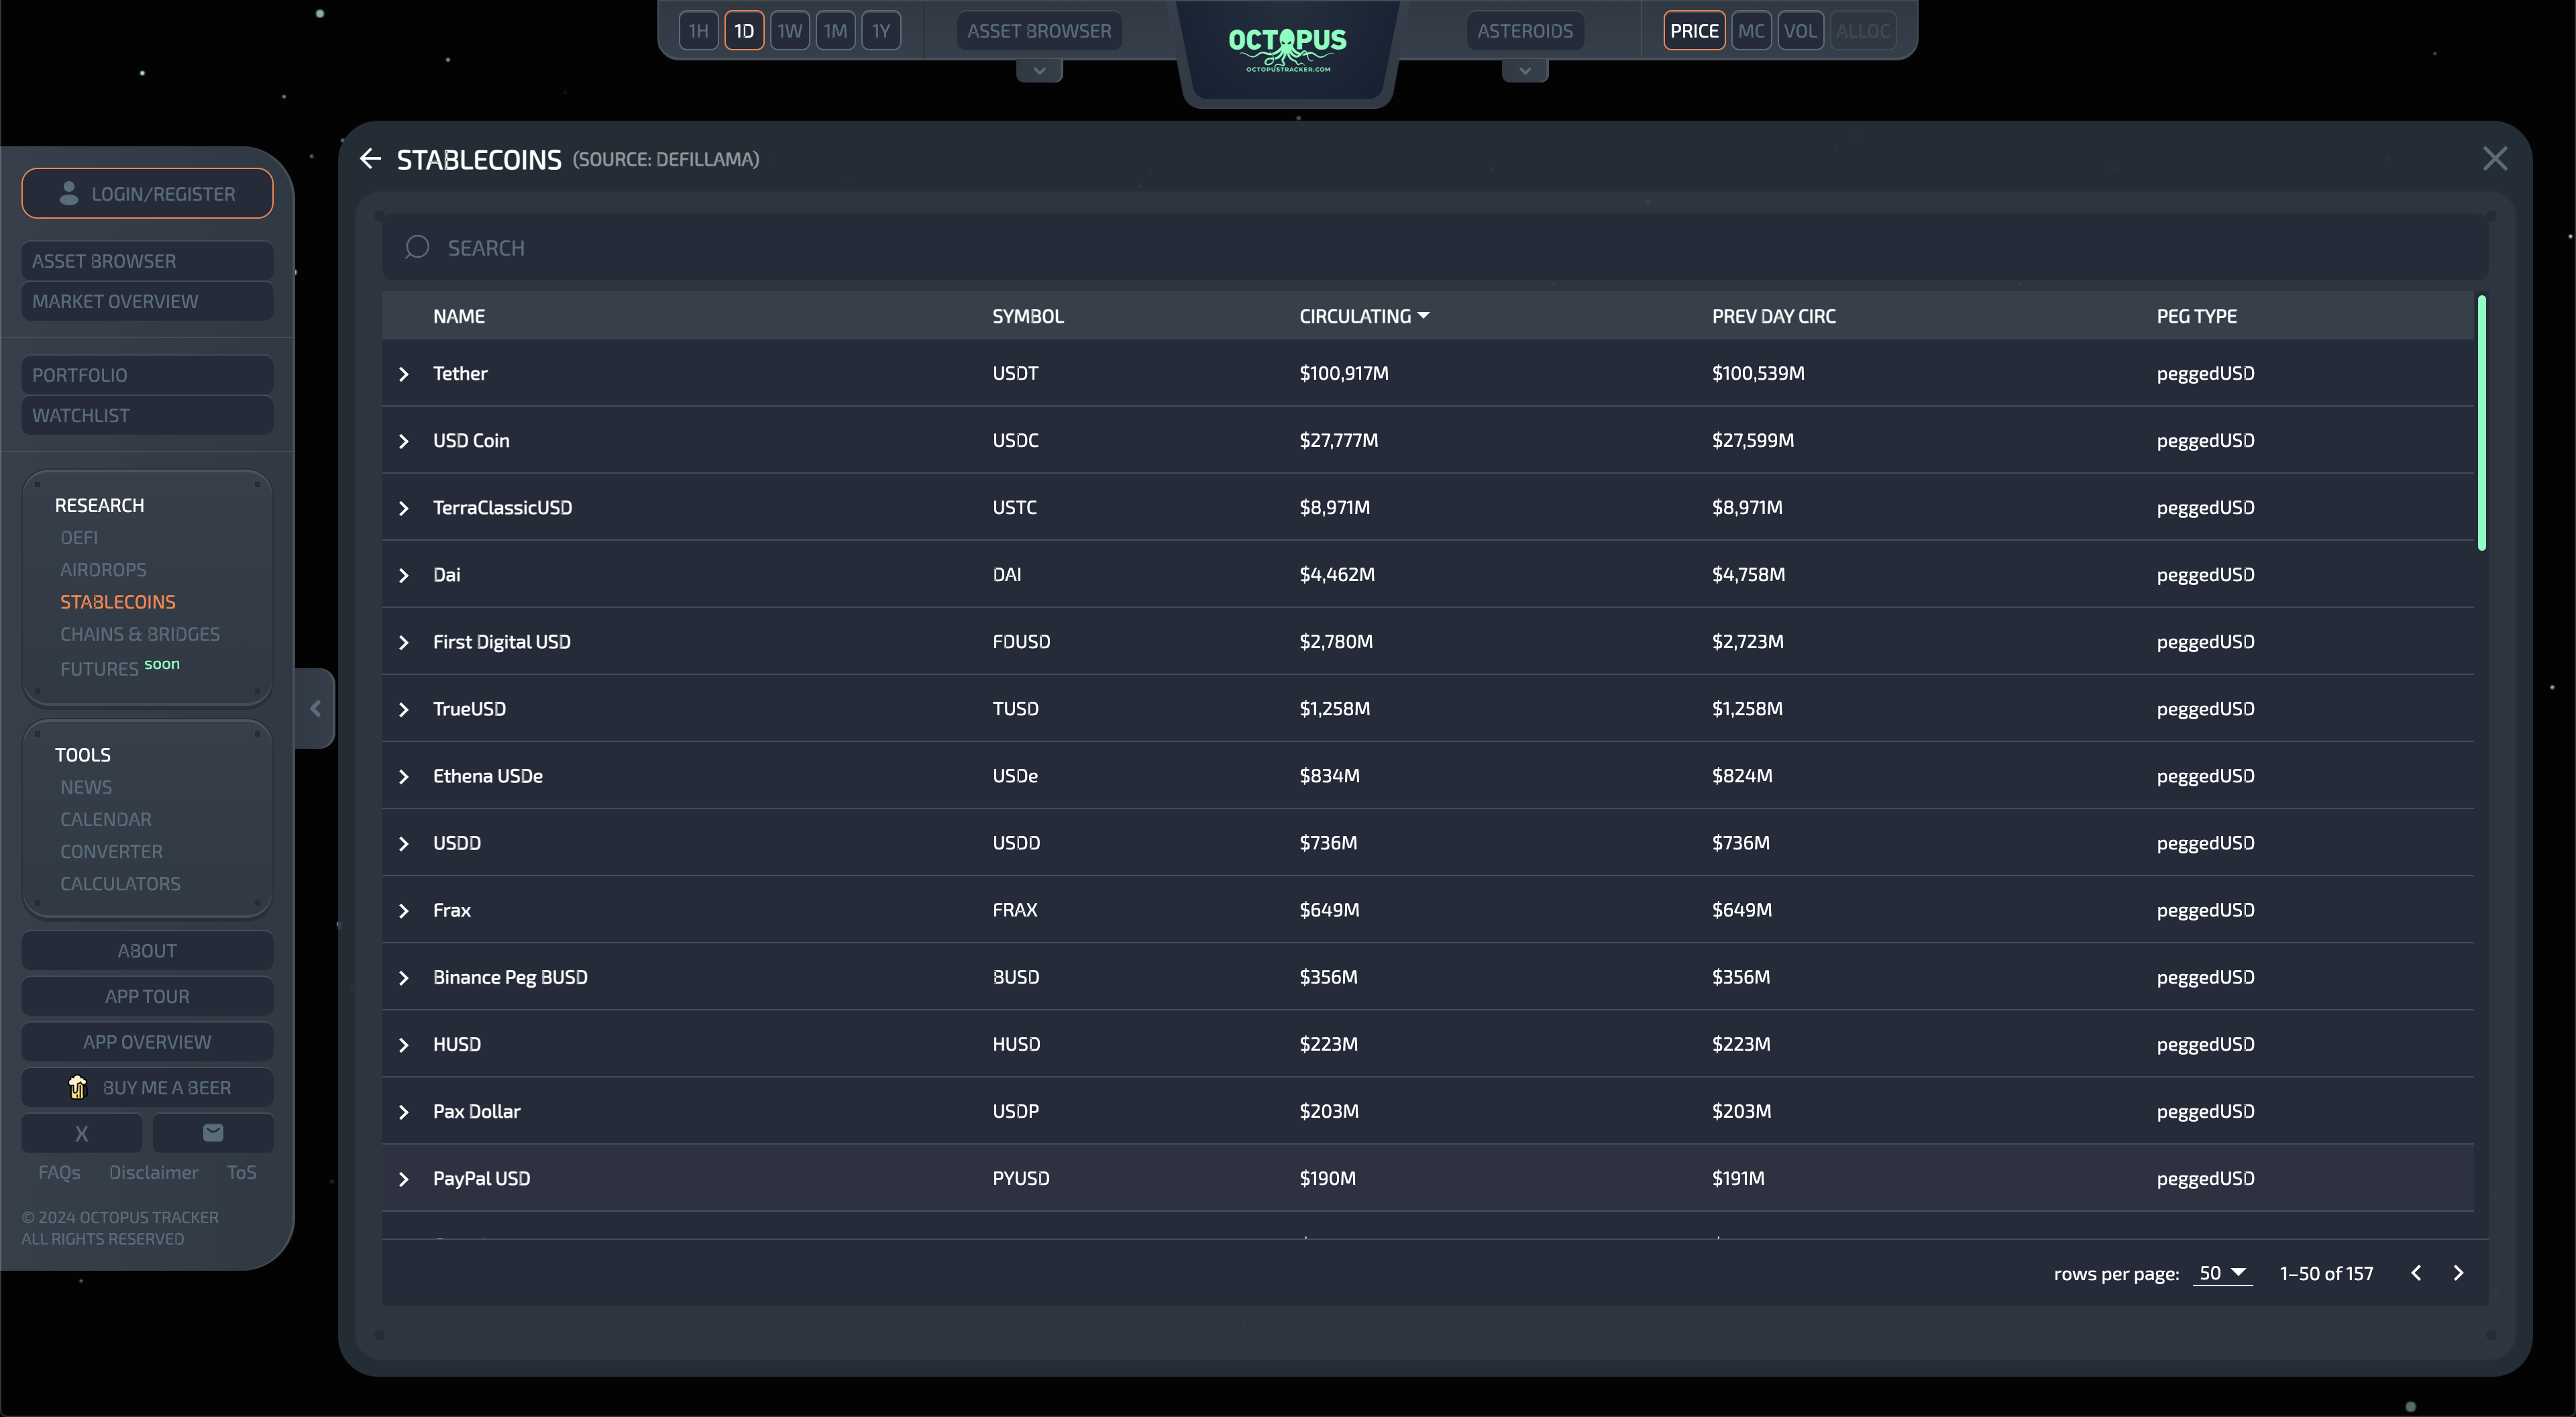Open the rows per page dropdown

pyautogui.click(x=2222, y=1273)
